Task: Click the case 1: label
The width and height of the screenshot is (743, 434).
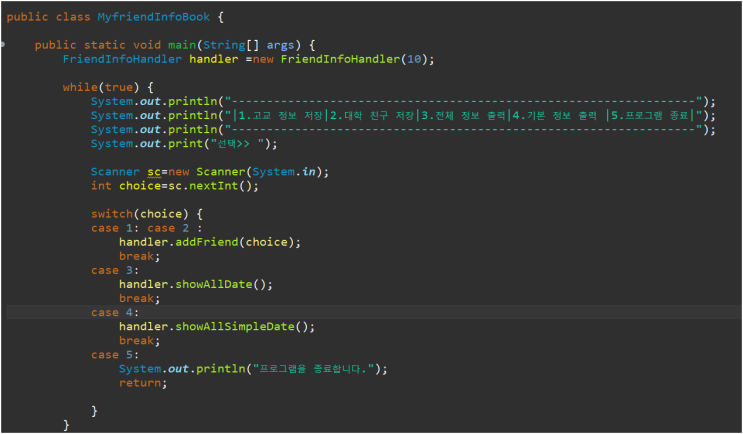Action: 115,228
